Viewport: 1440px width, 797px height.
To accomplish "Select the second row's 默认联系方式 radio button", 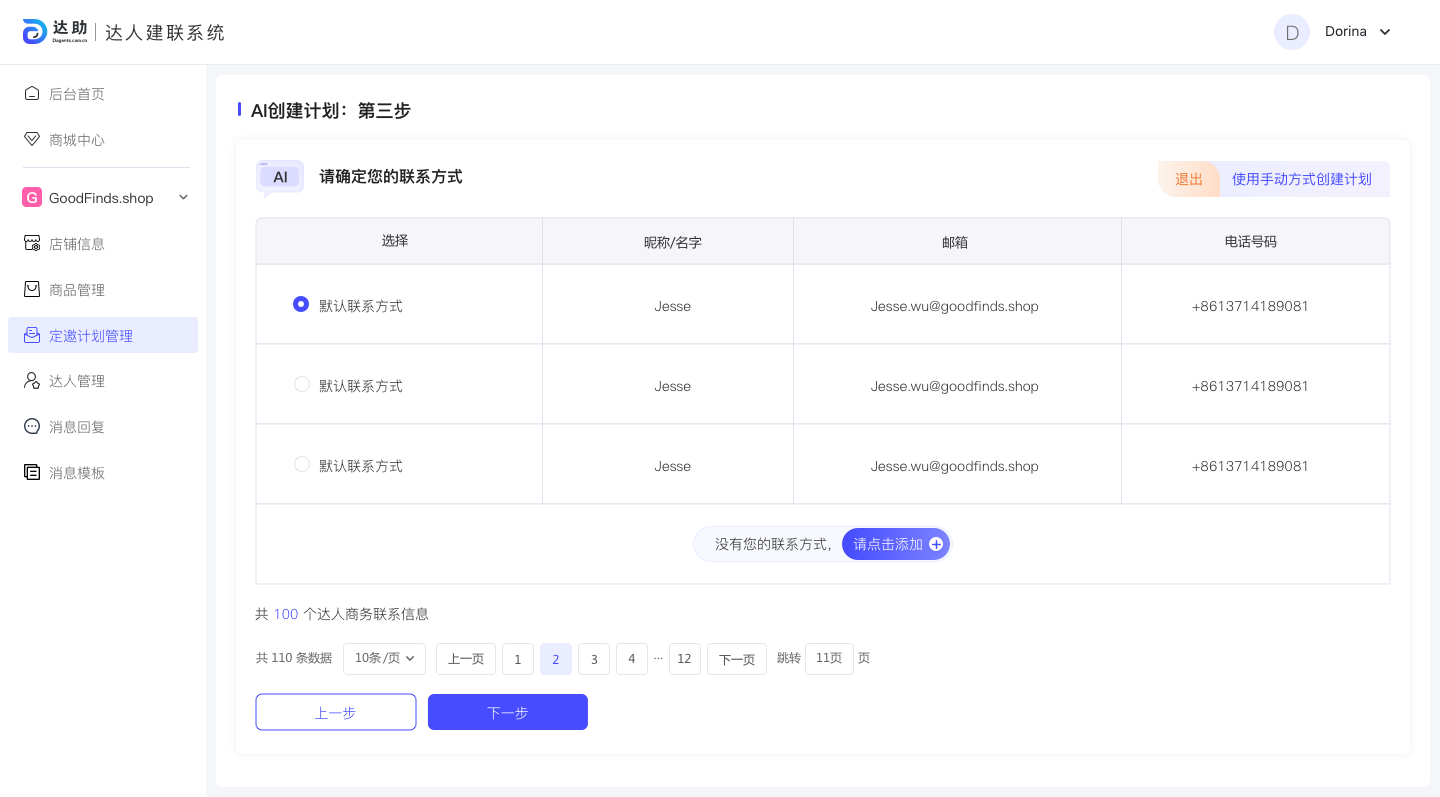I will click(301, 384).
